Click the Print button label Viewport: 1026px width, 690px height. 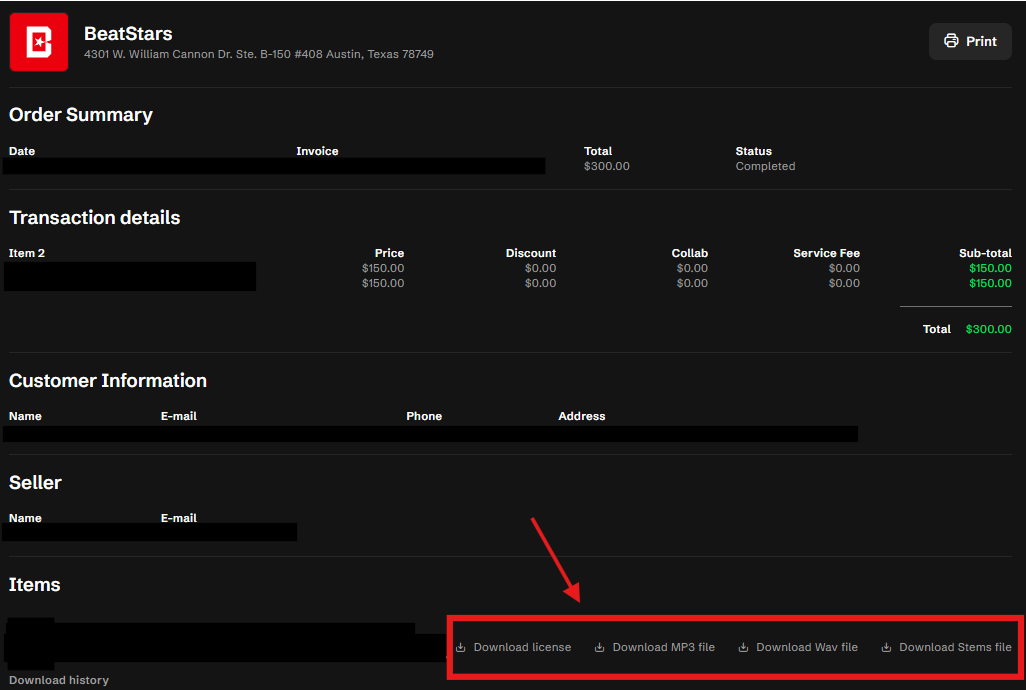[x=981, y=41]
